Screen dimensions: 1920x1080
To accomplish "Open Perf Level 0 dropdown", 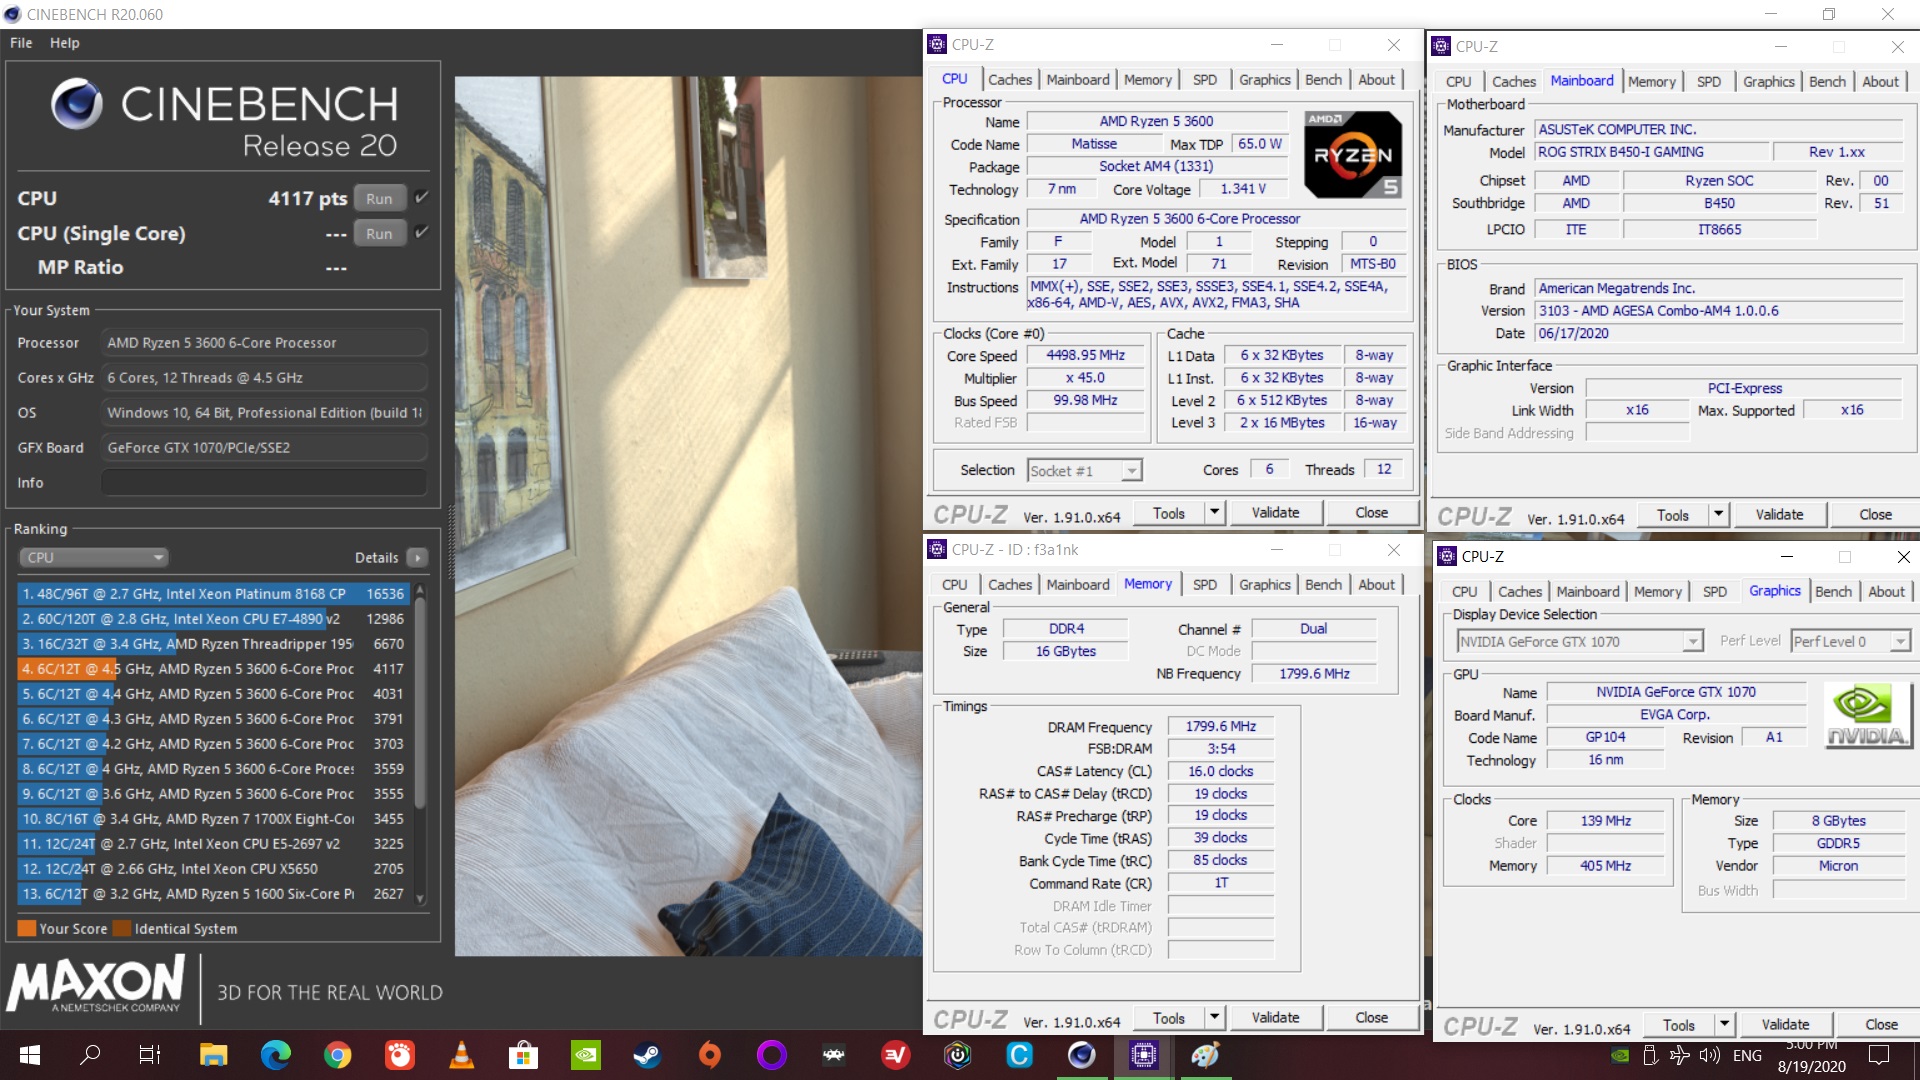I will click(x=1851, y=641).
